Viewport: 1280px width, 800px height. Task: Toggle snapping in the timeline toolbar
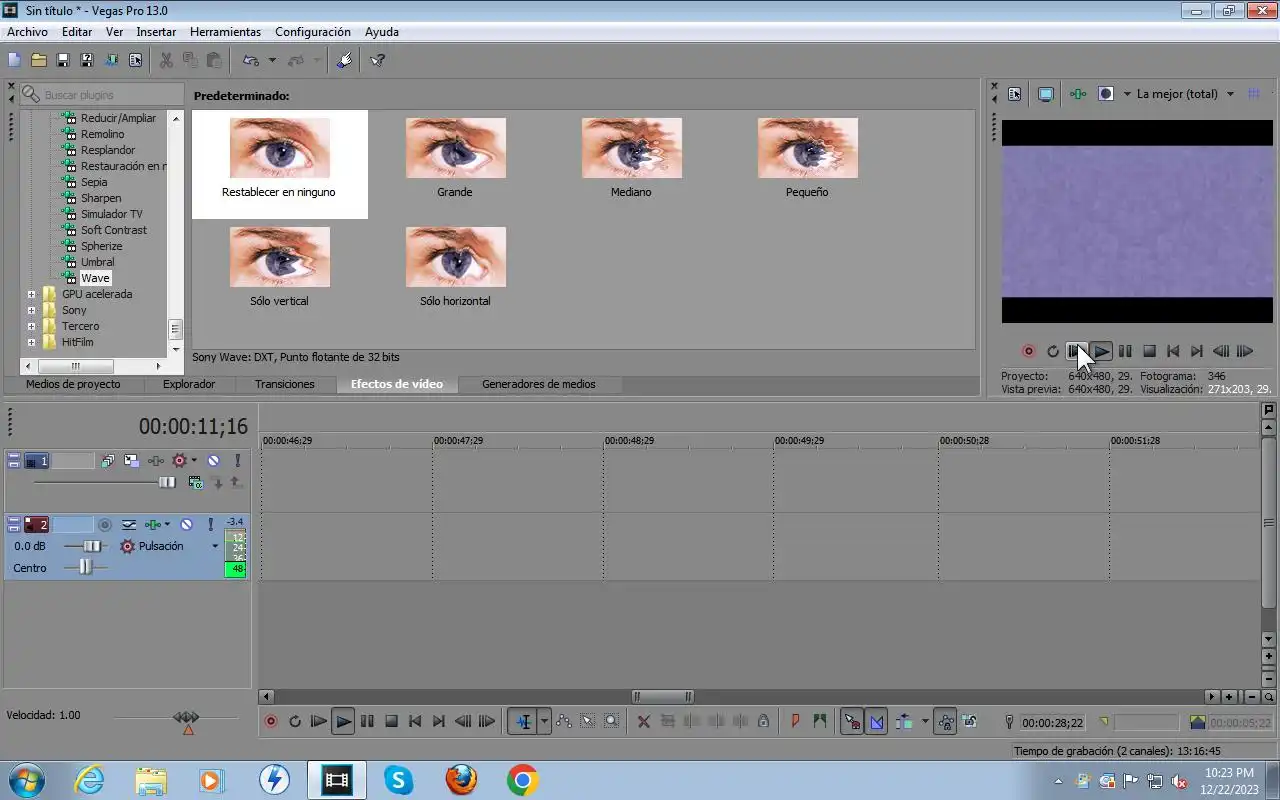tap(852, 721)
